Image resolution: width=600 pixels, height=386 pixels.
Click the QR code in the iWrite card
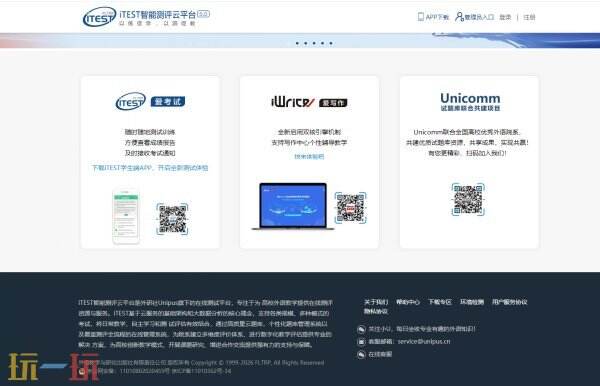[351, 208]
